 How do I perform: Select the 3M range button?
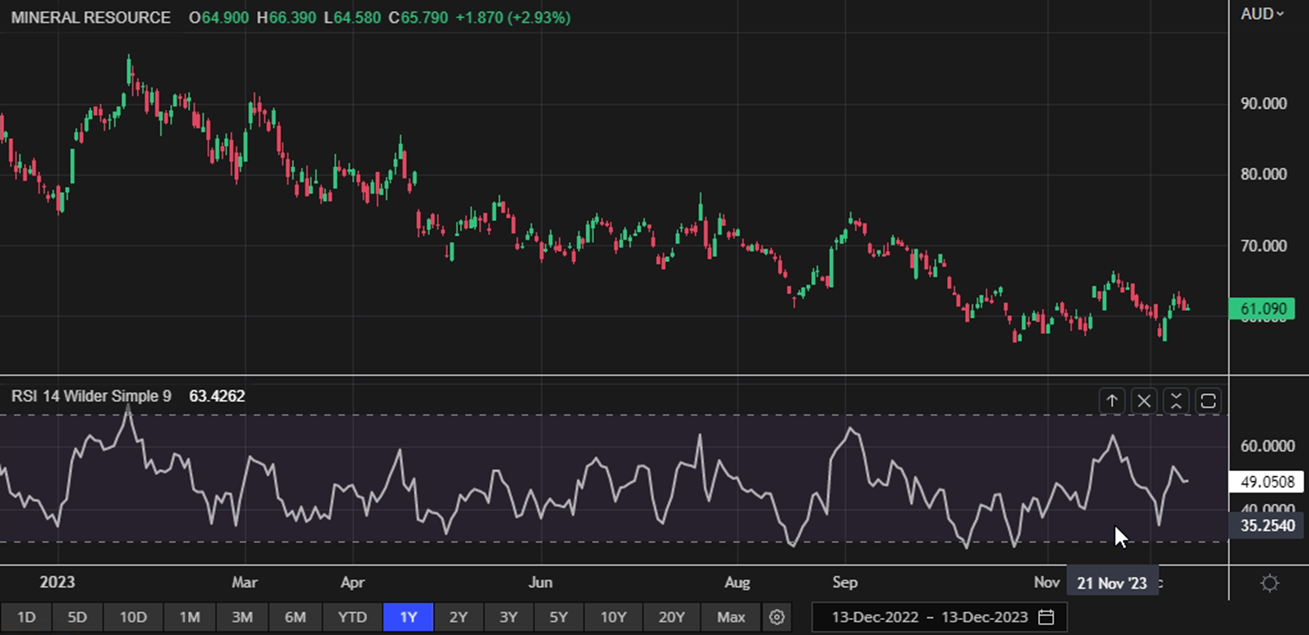click(x=242, y=617)
